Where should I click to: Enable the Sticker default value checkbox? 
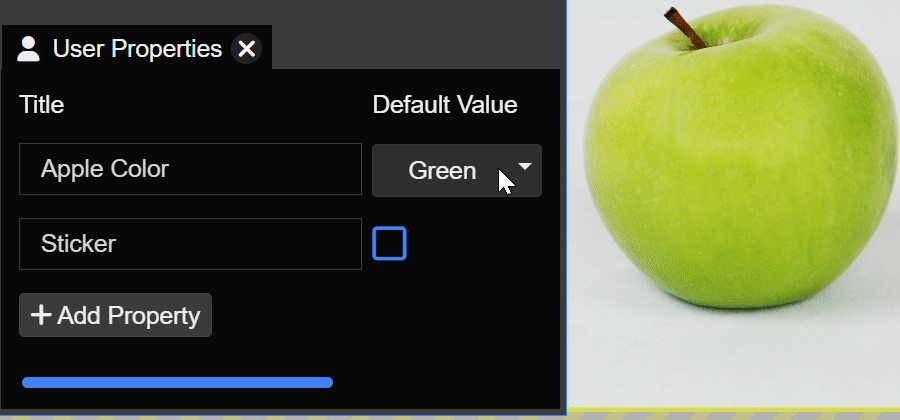pos(390,243)
